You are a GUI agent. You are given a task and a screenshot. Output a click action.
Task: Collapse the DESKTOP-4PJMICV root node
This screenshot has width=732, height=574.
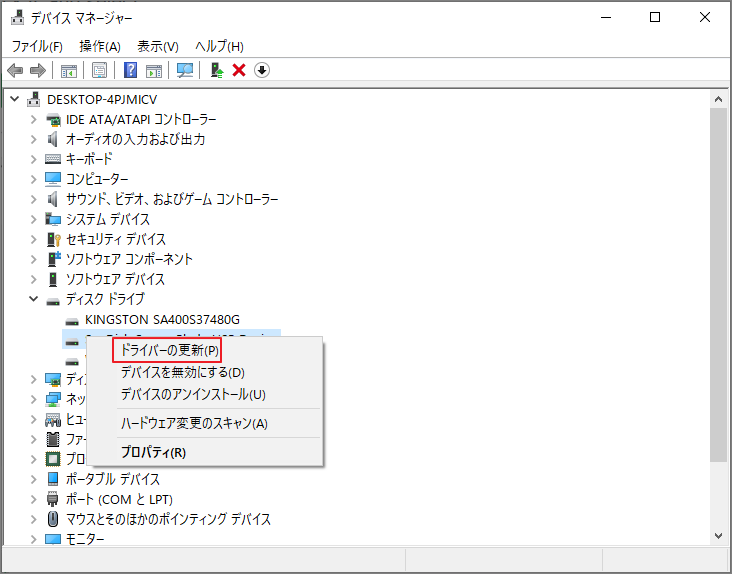(15, 99)
